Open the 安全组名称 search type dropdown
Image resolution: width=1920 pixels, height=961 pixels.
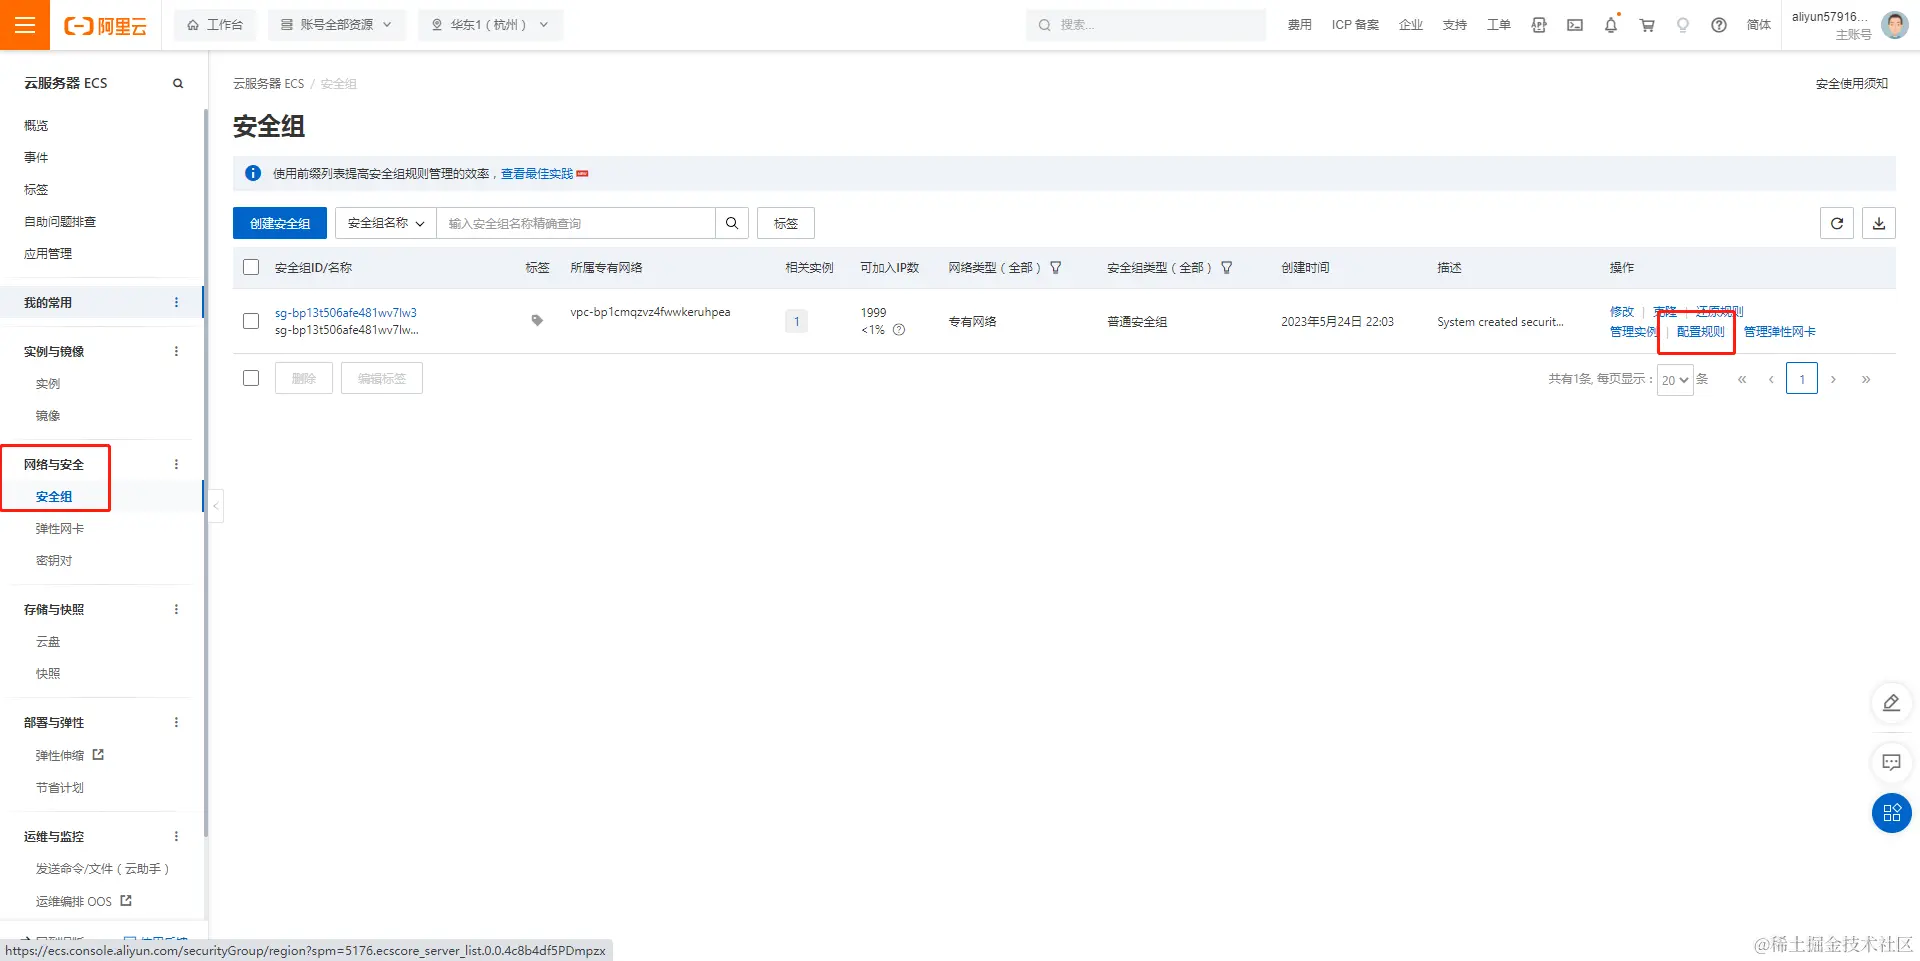point(386,223)
